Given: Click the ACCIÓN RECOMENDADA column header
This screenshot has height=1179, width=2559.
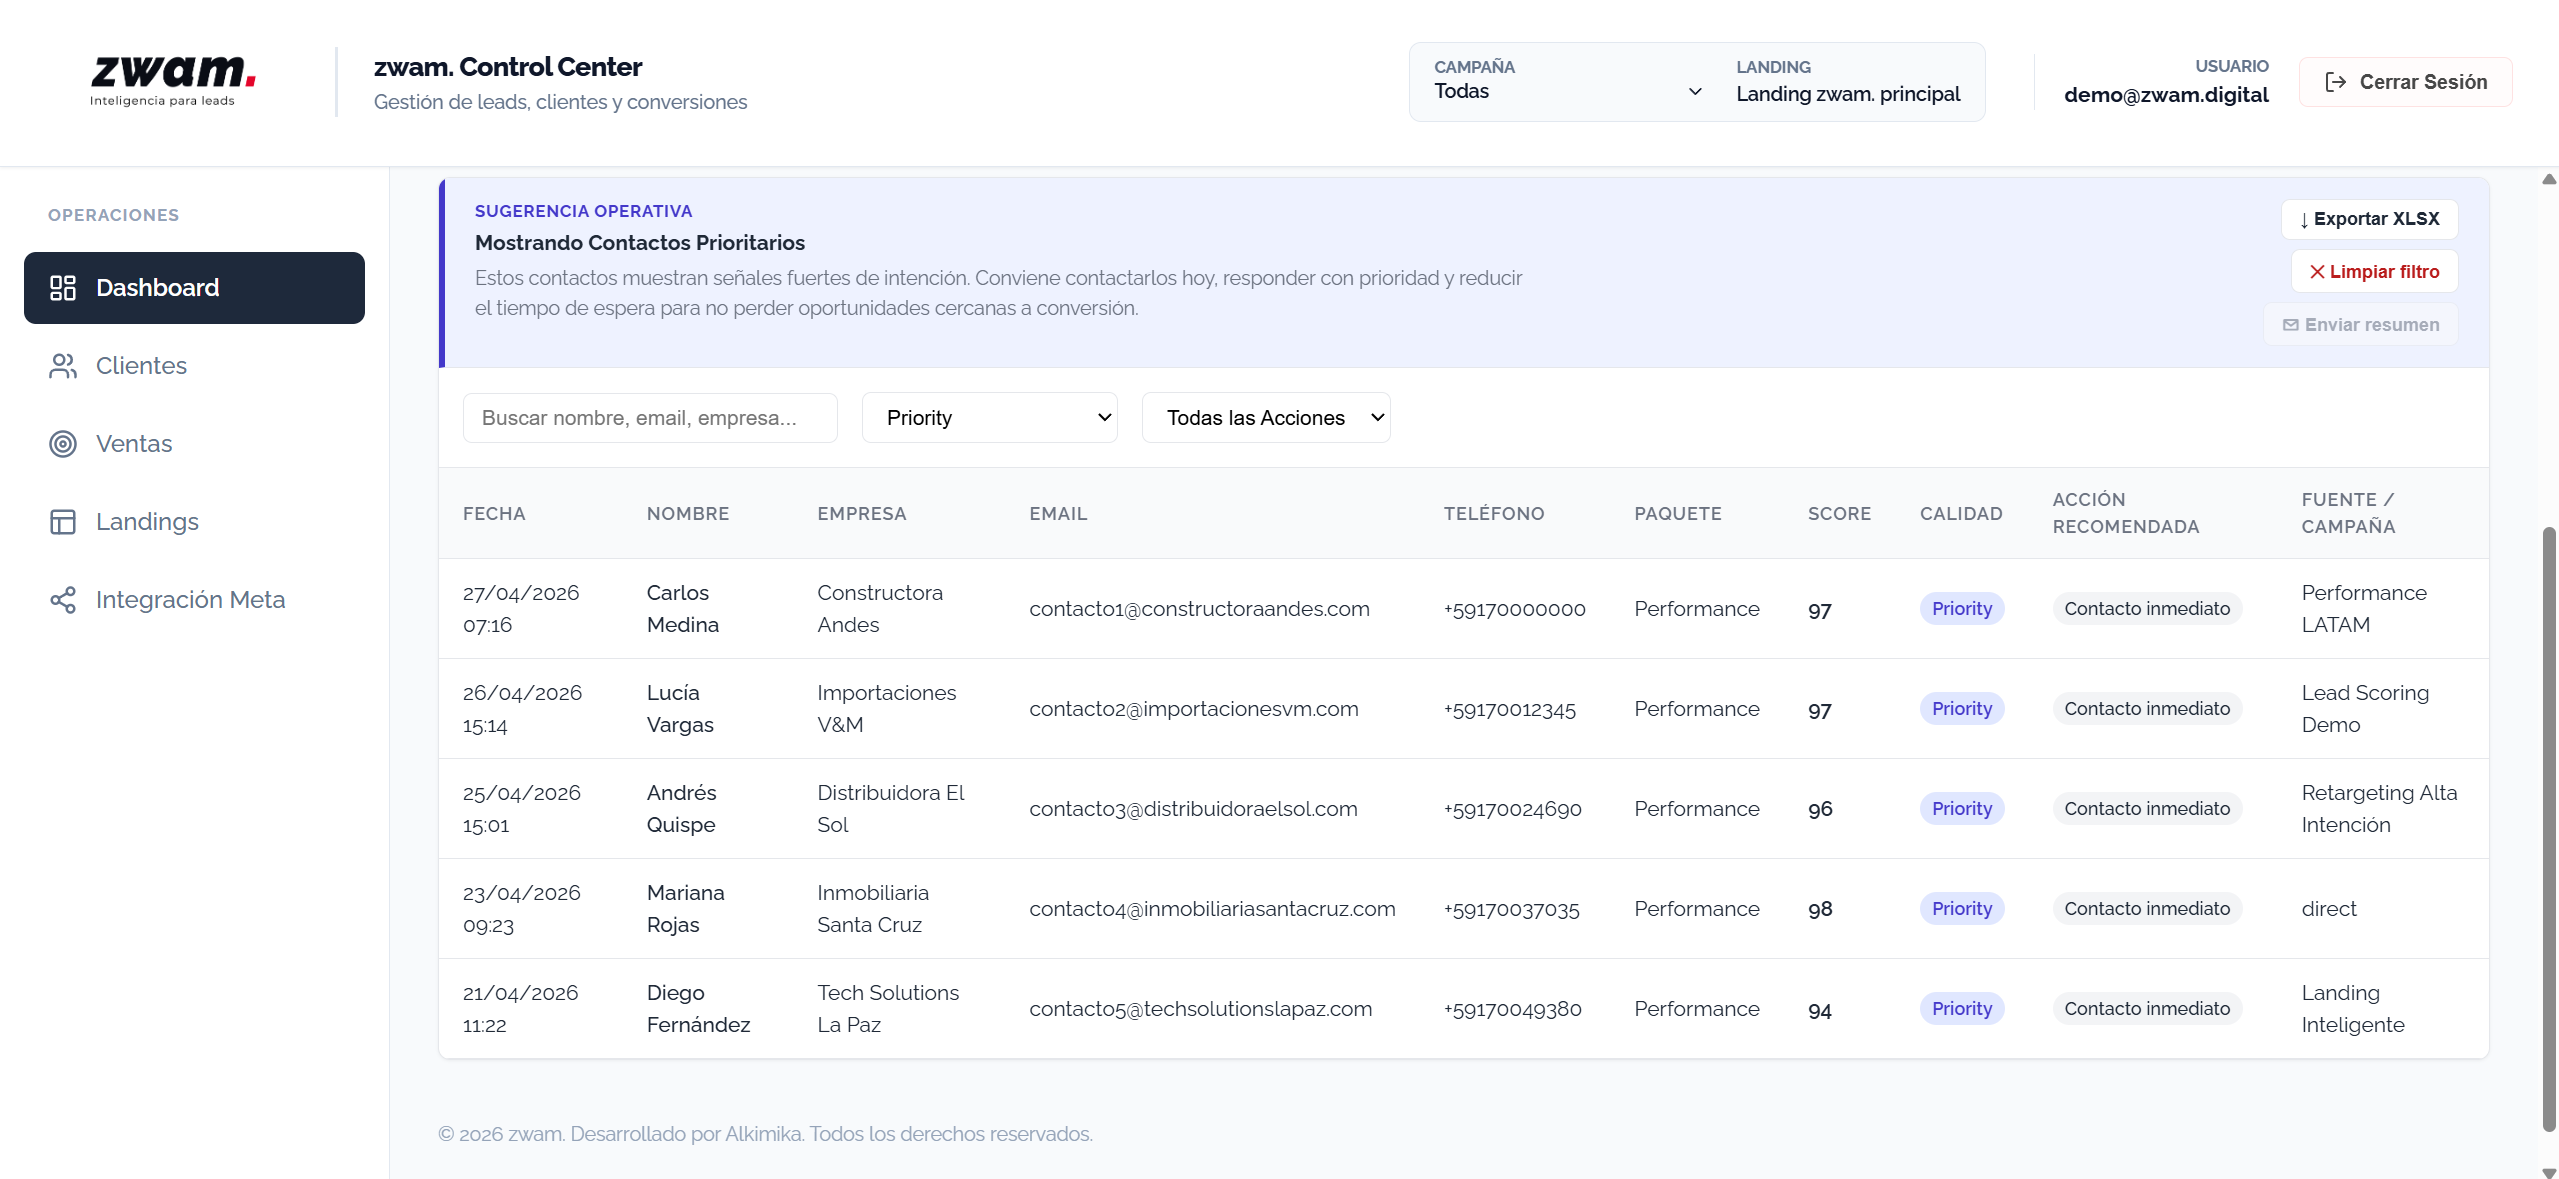Looking at the screenshot, I should (2126, 513).
